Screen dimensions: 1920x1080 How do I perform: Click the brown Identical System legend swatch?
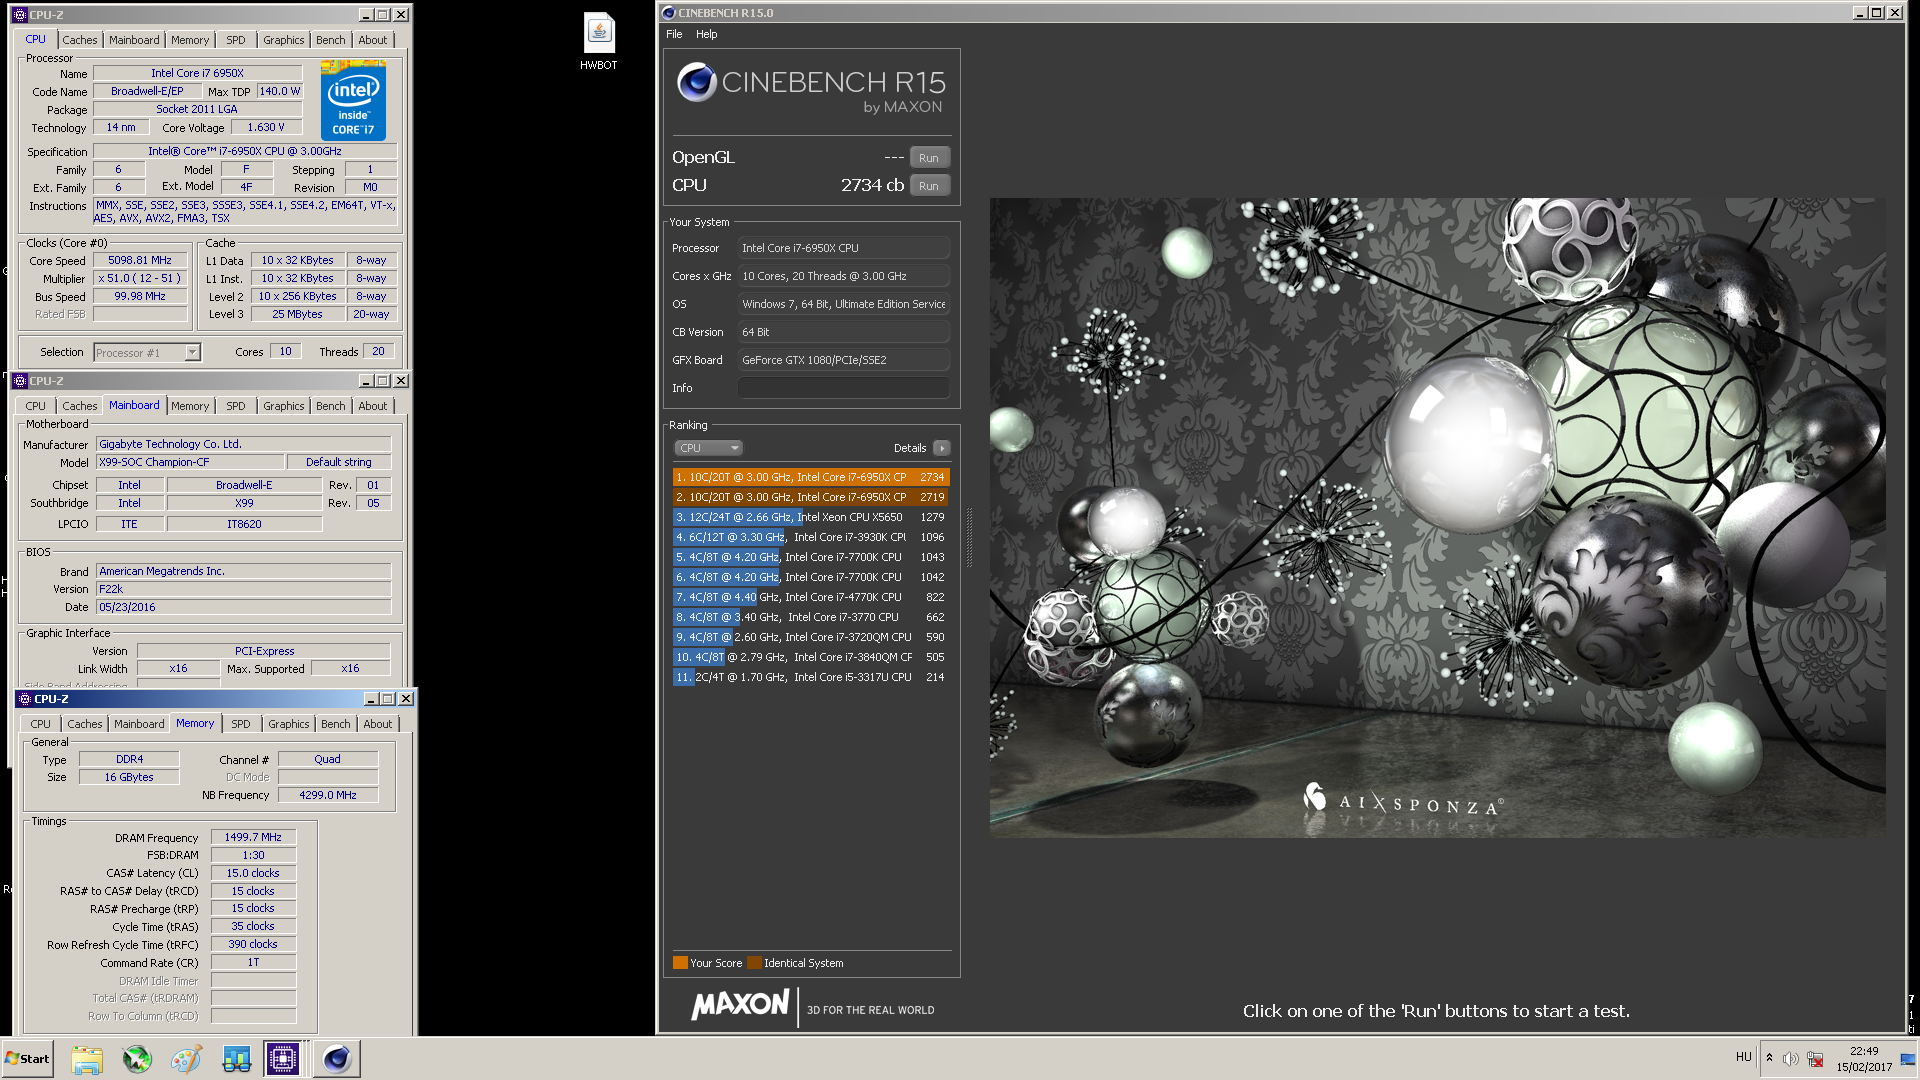click(754, 963)
